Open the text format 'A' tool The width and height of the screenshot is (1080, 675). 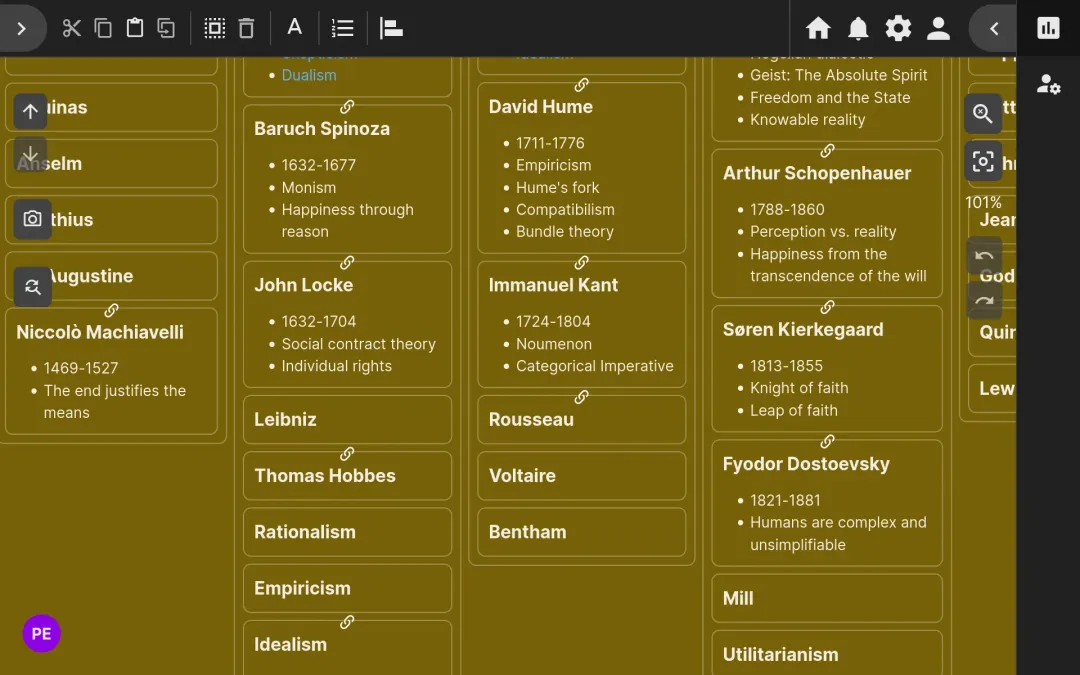(295, 28)
